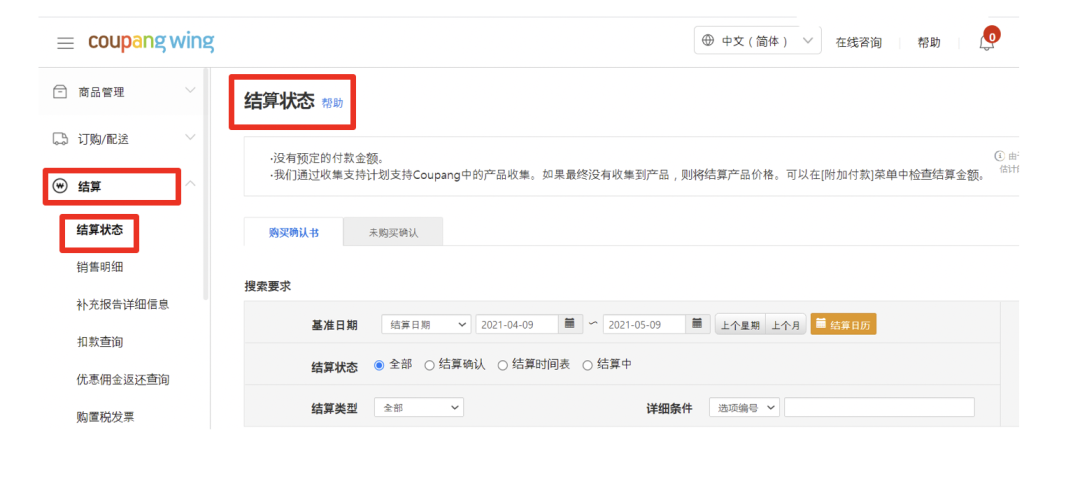Open 优惠佣金返还查询 in sidebar
The image size is (1080, 488).
123,379
